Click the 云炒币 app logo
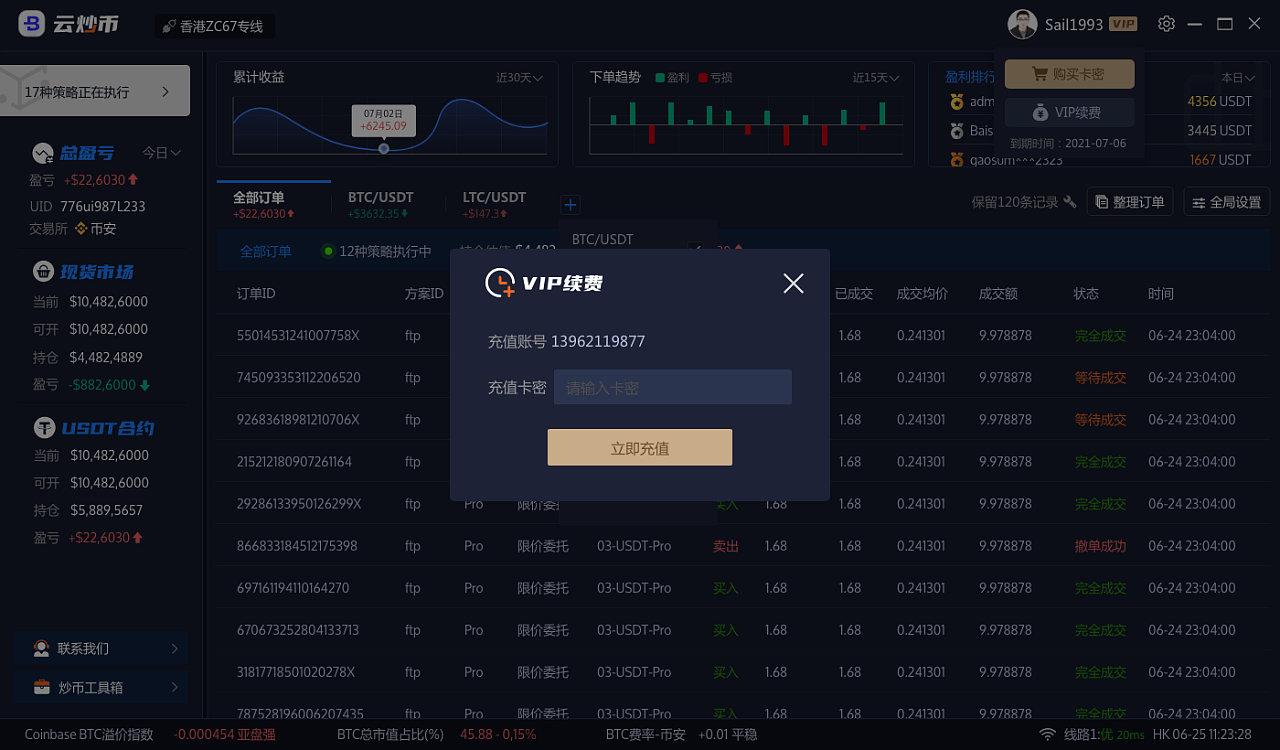1280x750 pixels. pyautogui.click(x=68, y=24)
